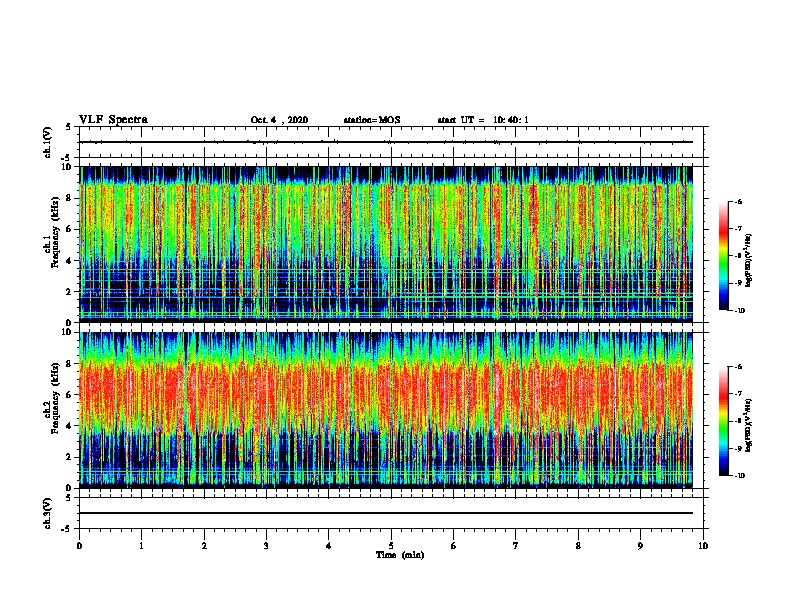Click the time-axis tick label "3"
792x612 pixels.
(266, 546)
